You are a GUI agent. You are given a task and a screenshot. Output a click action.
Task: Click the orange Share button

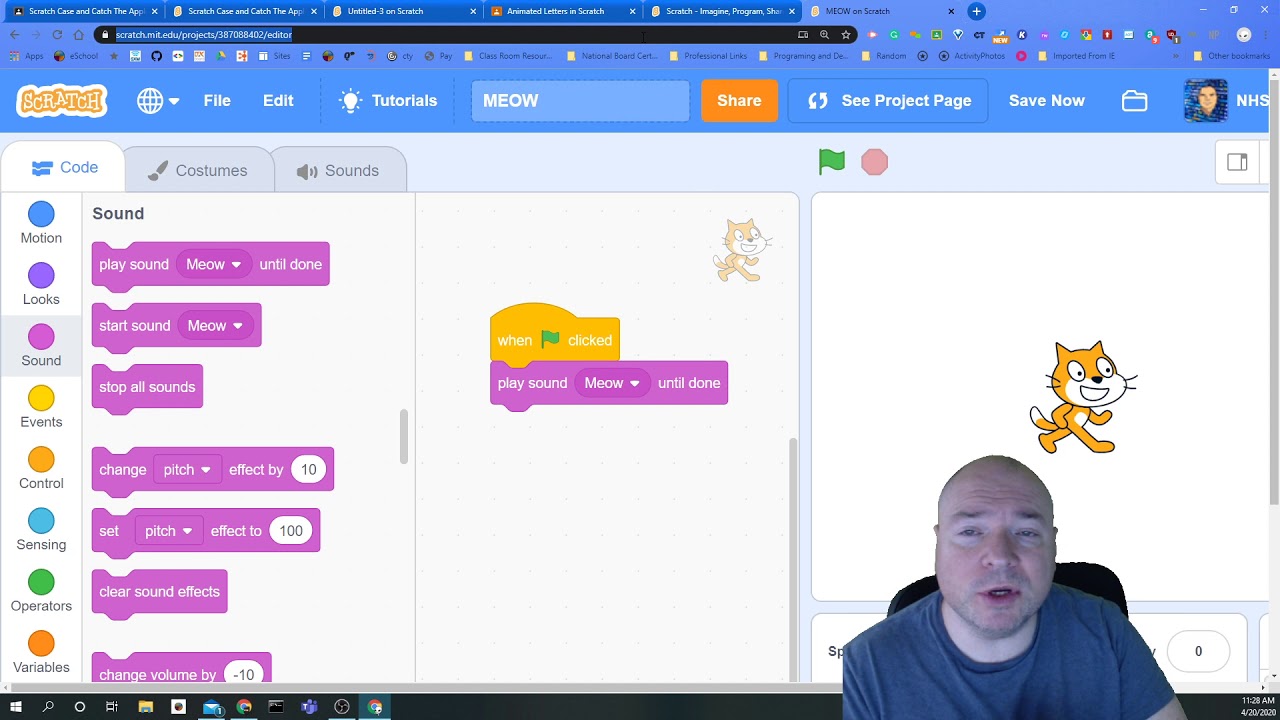pos(739,101)
